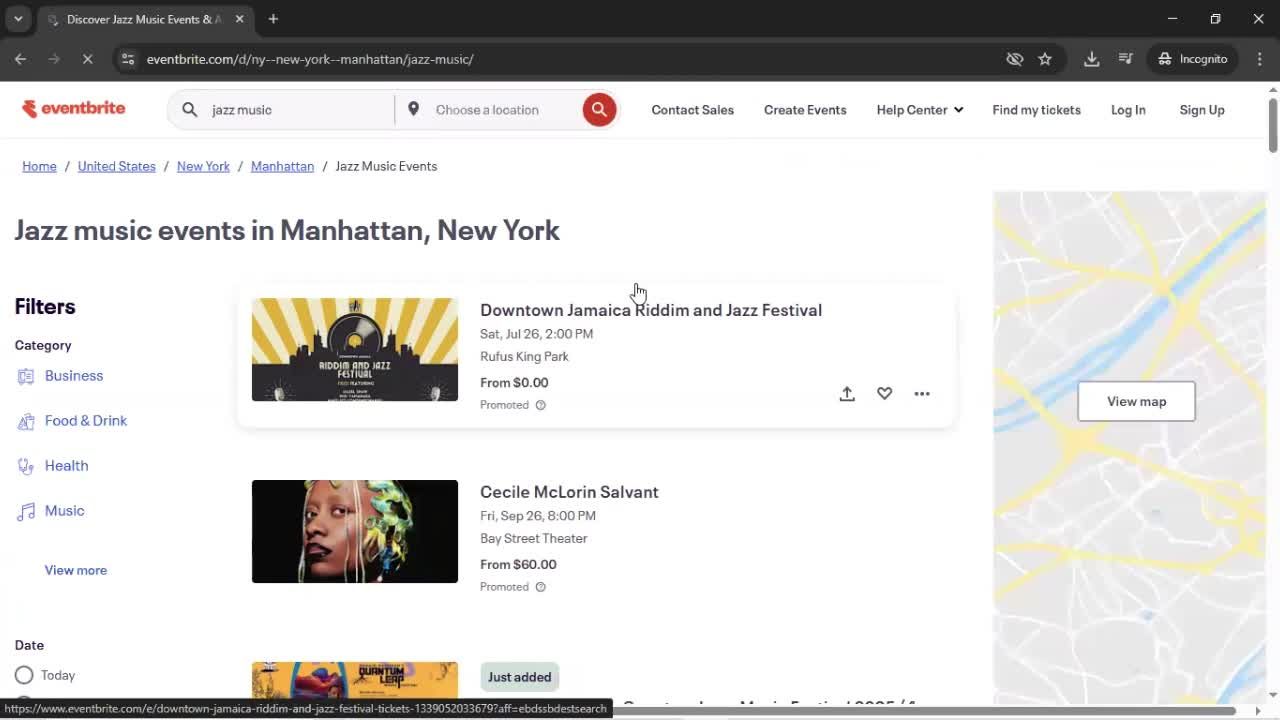Open Chrome menu three dots

1259,59
